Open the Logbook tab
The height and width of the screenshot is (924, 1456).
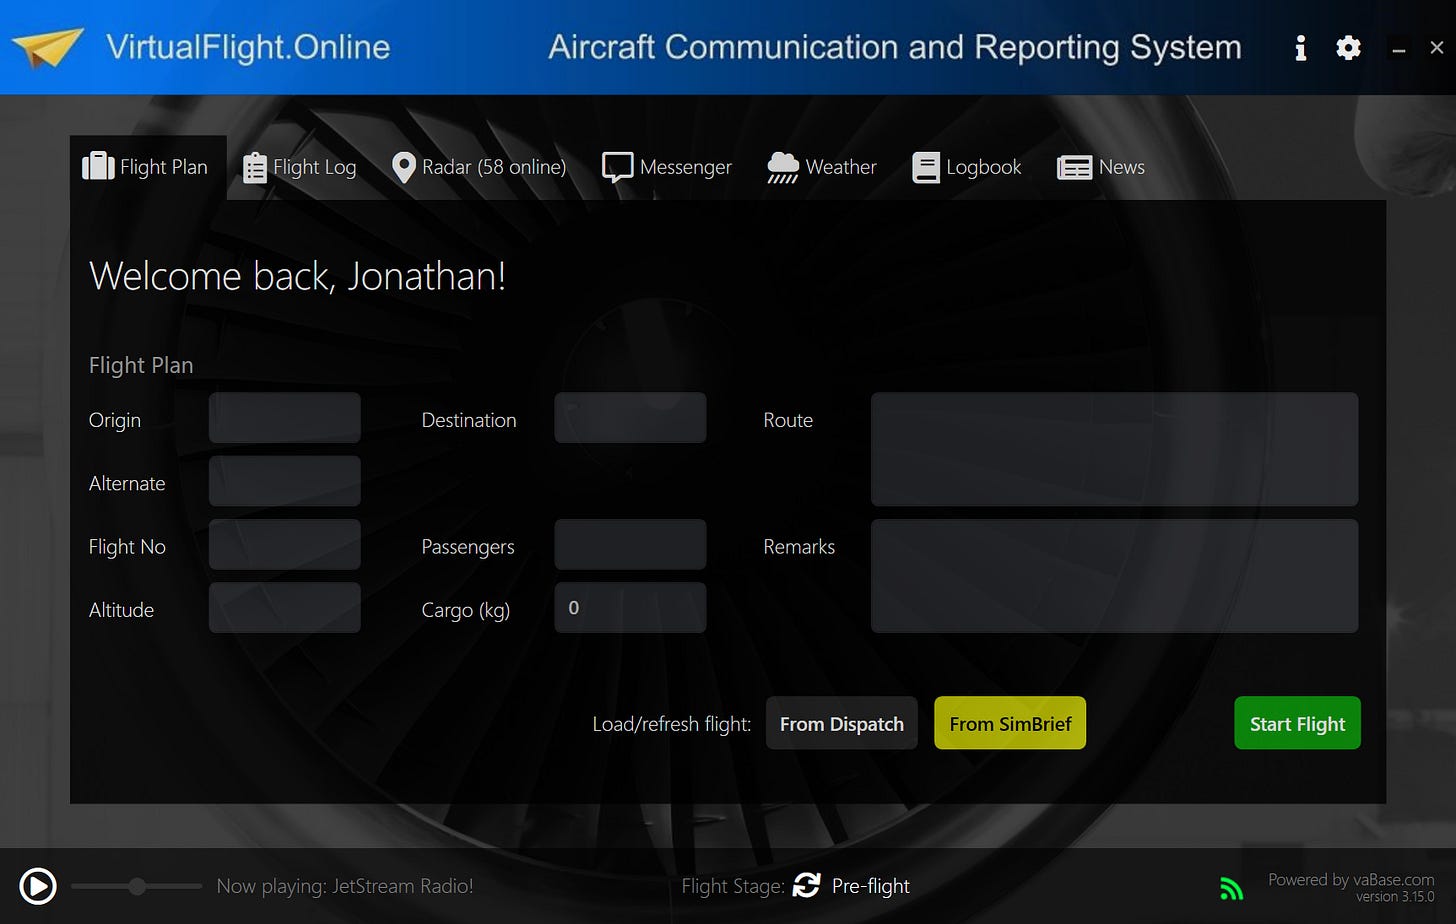pos(967,167)
